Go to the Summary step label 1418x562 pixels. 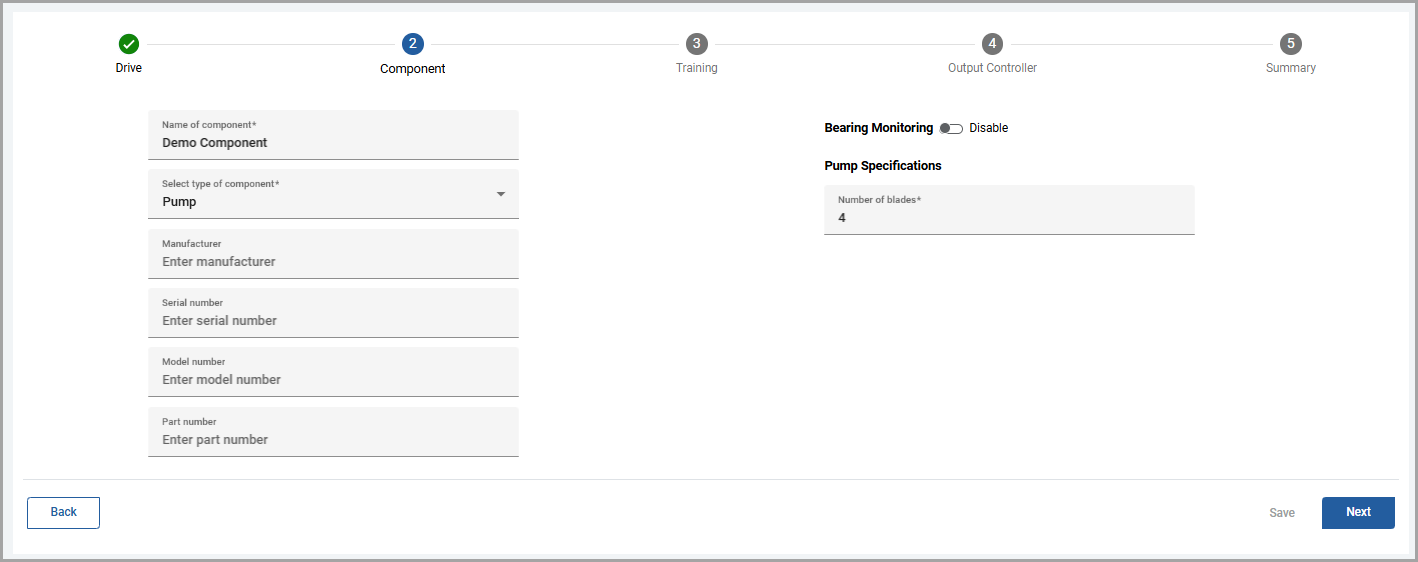1290,68
